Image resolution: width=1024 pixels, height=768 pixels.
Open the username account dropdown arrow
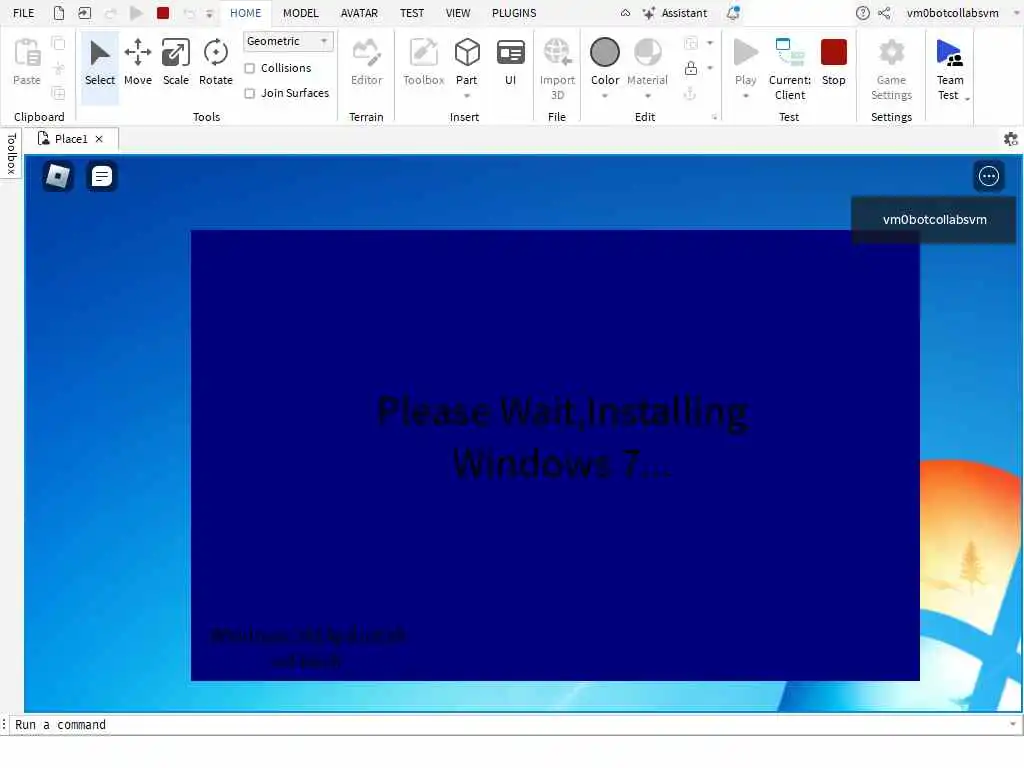coord(1016,12)
